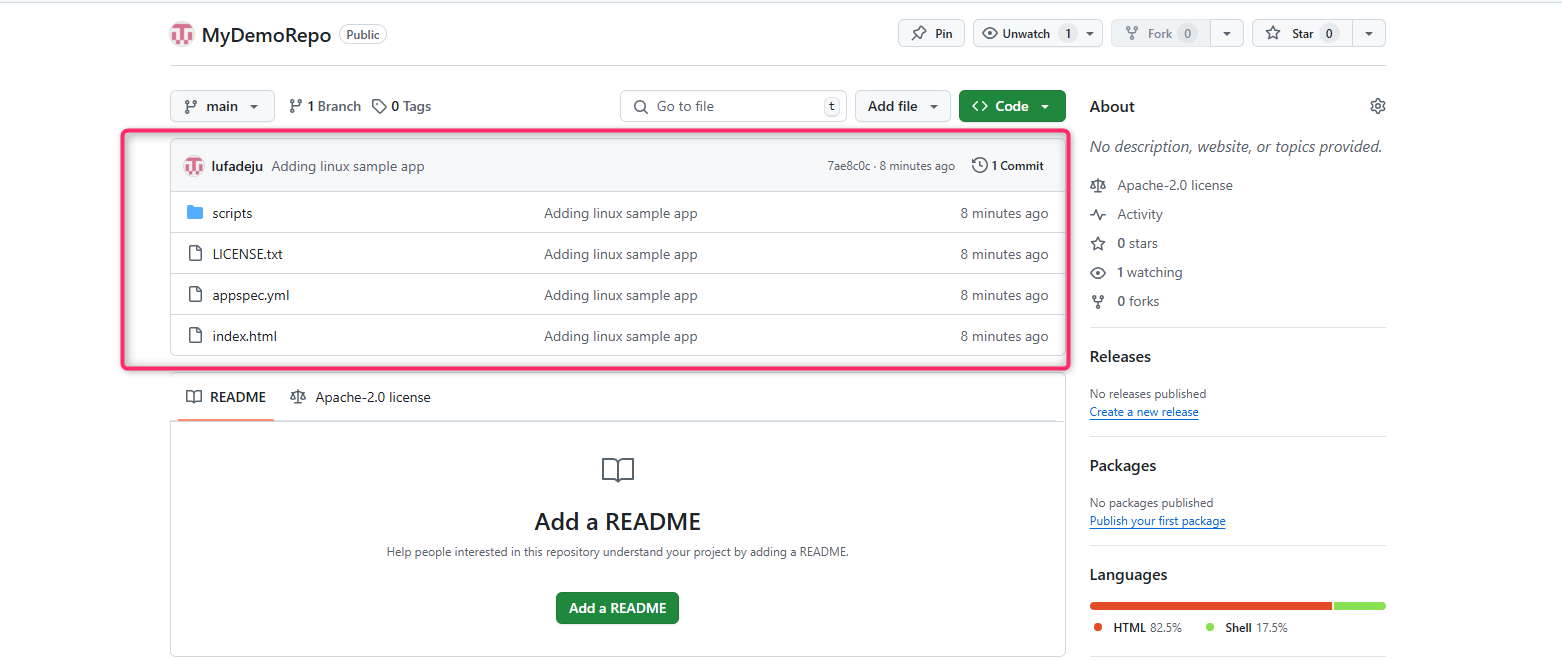The image size is (1562, 660).
Task: Click 8 minutes ago in LICENSE.txt row
Action: pyautogui.click(x=1004, y=254)
